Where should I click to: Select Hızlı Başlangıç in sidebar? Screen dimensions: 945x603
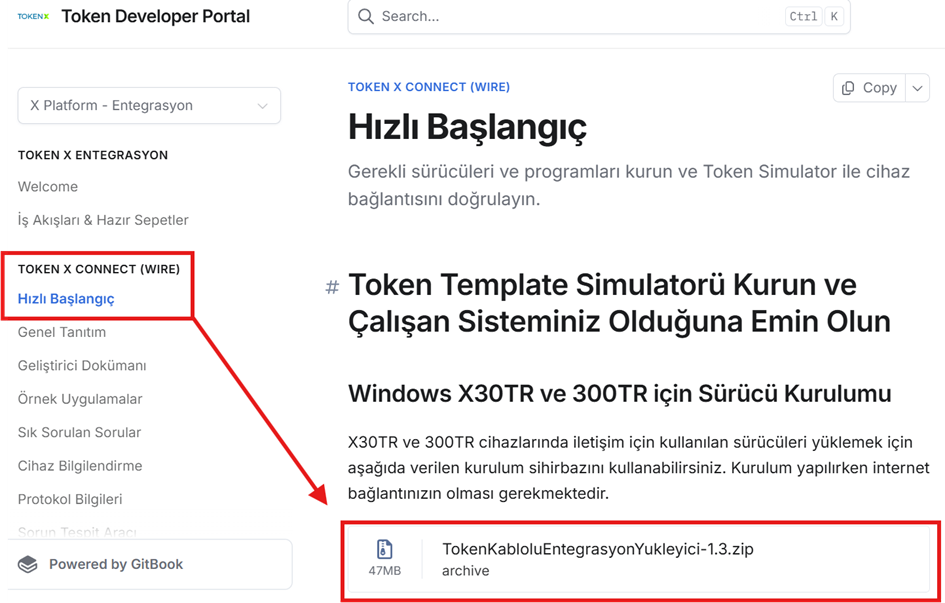click(x=66, y=299)
